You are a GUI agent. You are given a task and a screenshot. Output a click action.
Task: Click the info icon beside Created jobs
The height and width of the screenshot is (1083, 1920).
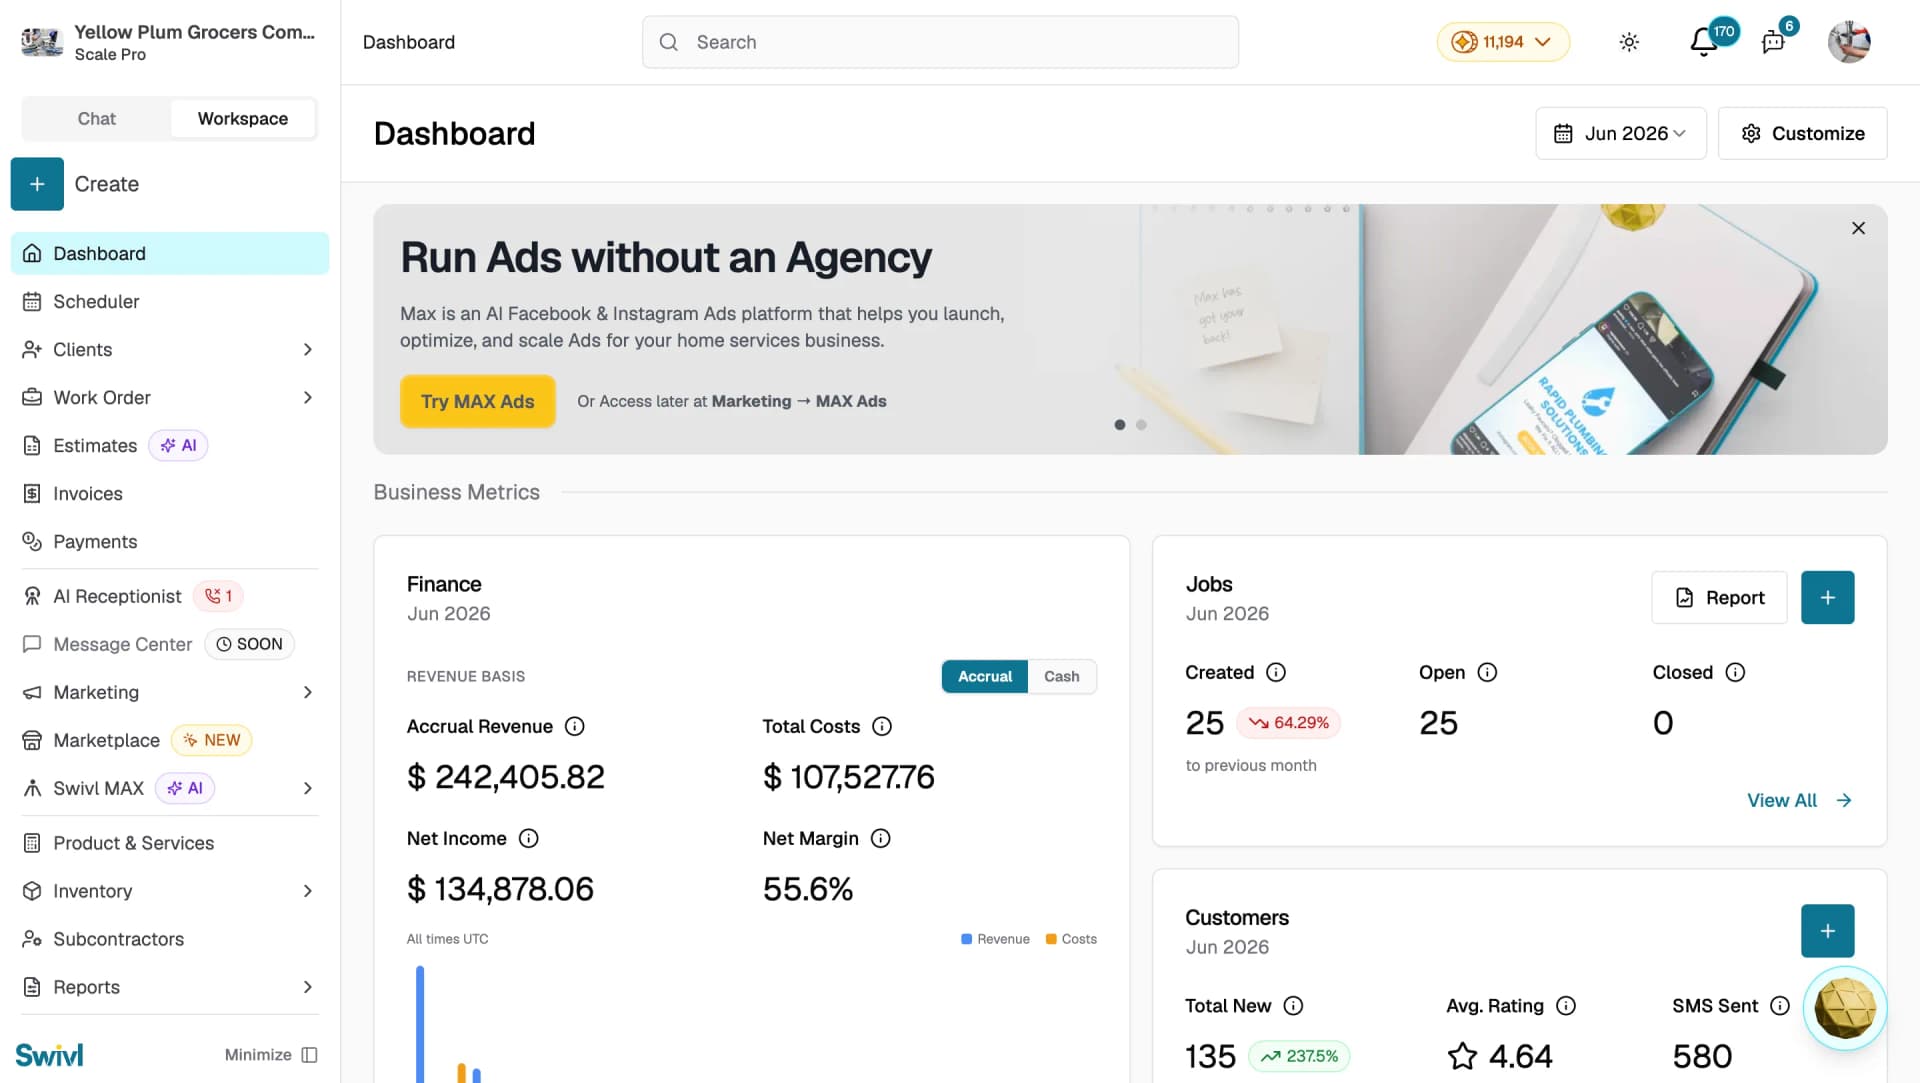point(1276,672)
